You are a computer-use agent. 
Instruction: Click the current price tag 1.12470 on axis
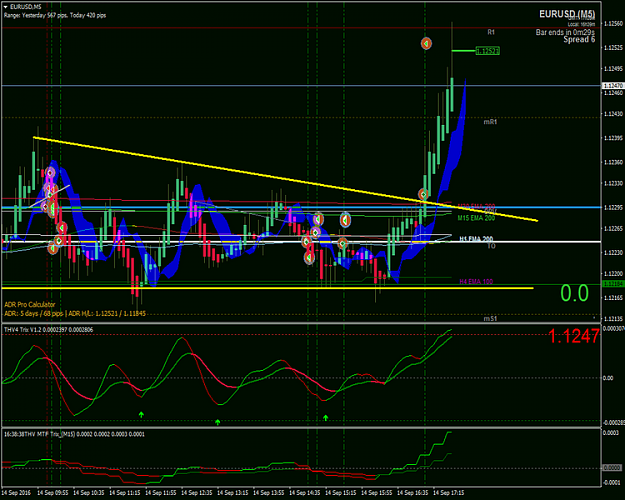613,86
